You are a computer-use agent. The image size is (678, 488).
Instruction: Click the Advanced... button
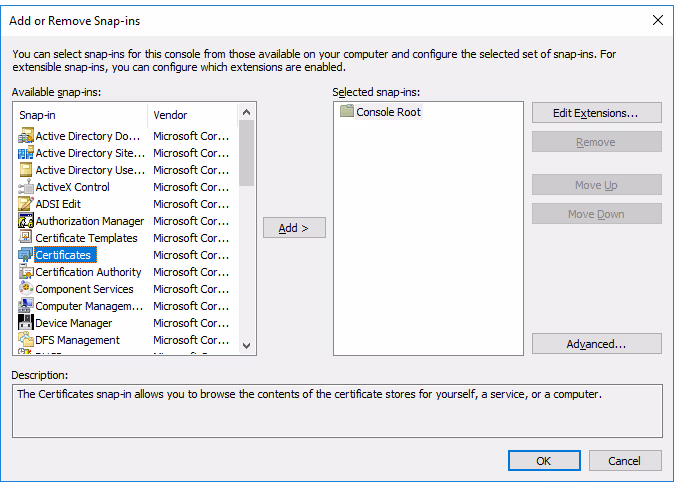click(596, 344)
